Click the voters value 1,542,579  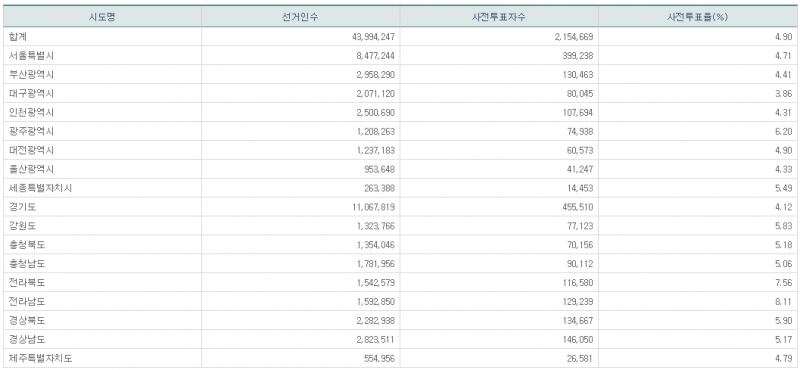(375, 283)
